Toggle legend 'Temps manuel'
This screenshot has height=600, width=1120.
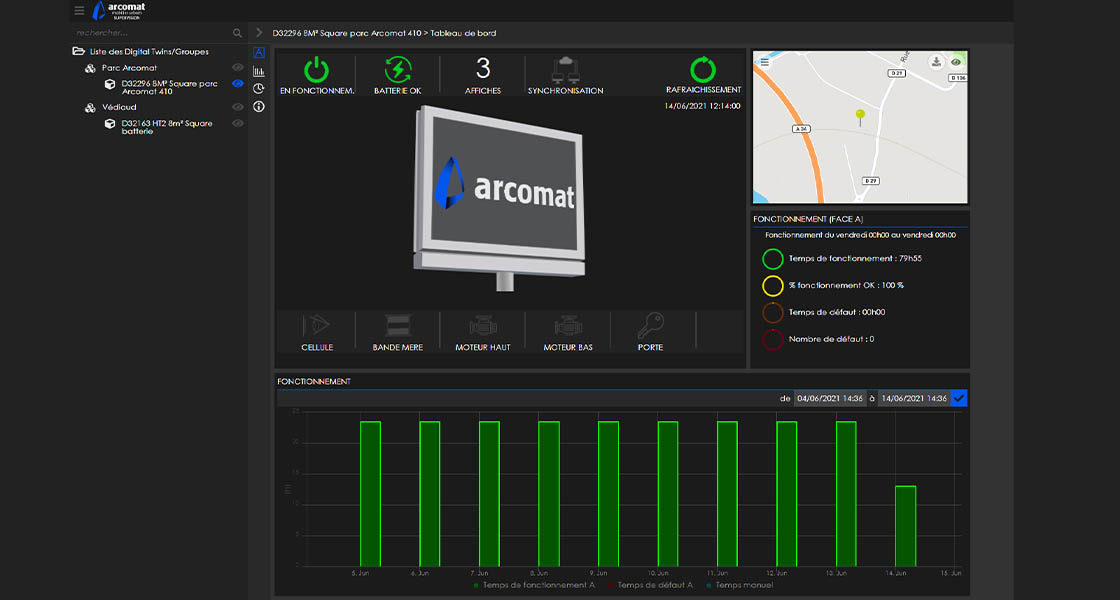pyautogui.click(x=740, y=585)
